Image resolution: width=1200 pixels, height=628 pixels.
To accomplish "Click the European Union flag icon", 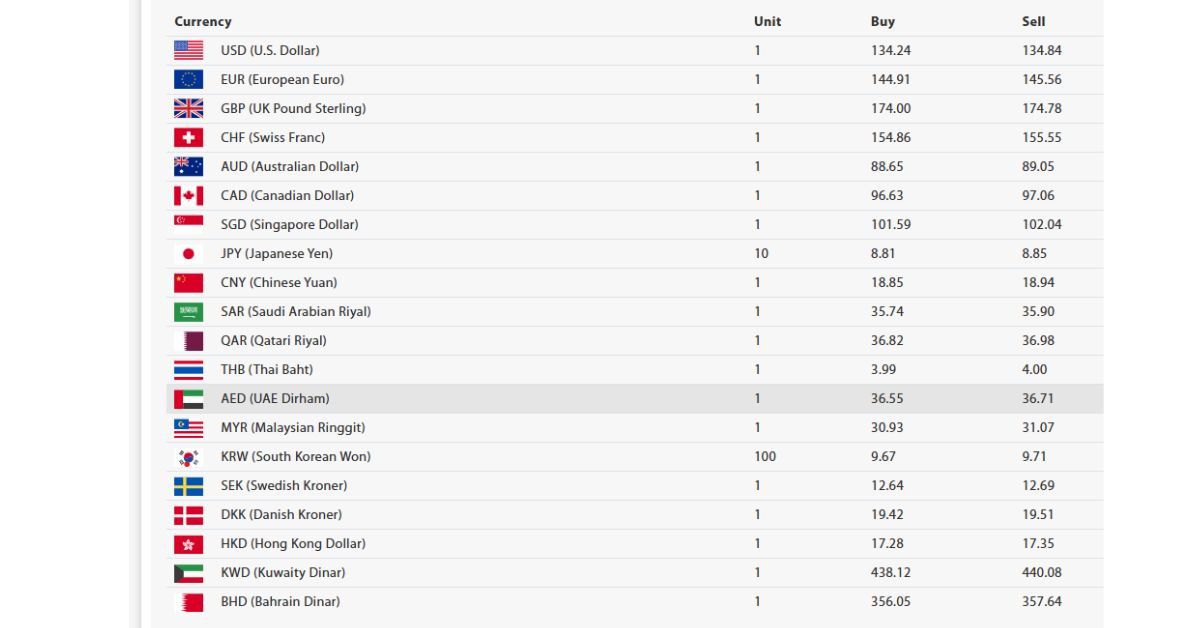I will tap(188, 79).
